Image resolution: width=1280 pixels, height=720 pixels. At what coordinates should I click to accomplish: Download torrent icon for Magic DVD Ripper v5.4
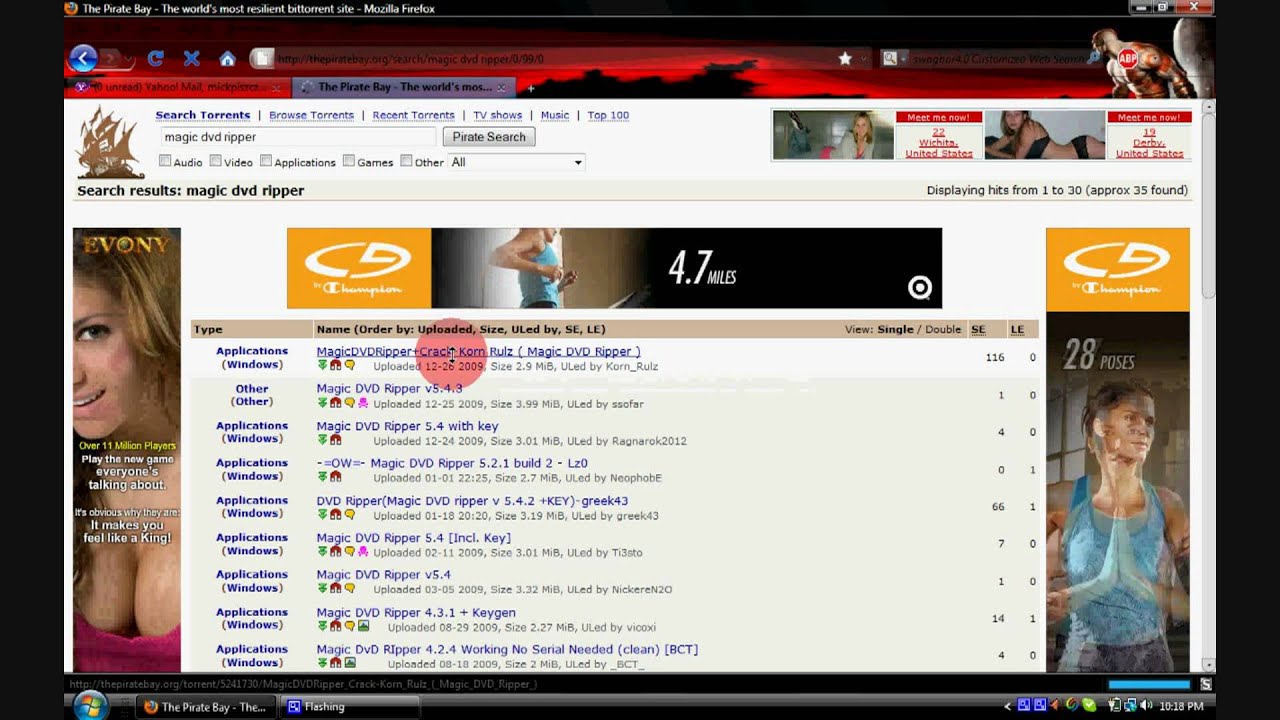tap(322, 589)
